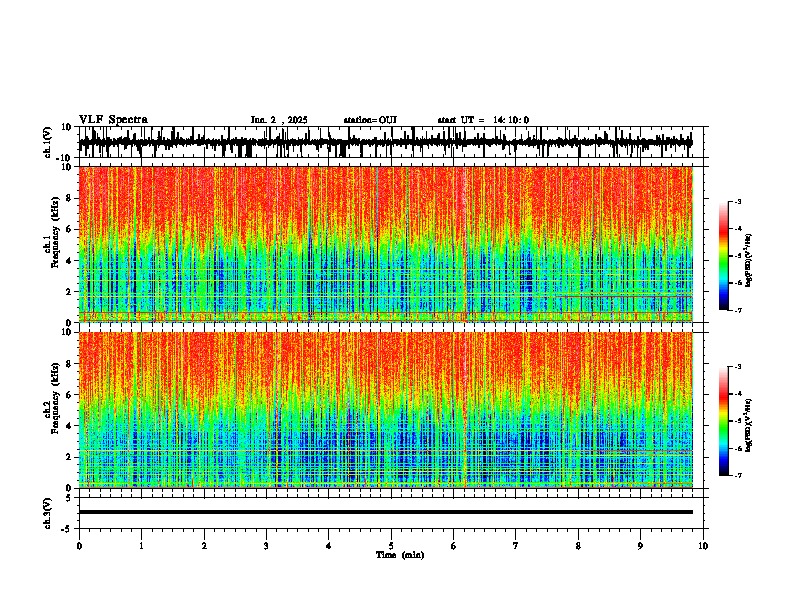Select the "start UT = 14:10: 0" text
The height and width of the screenshot is (612, 792).
[483, 120]
